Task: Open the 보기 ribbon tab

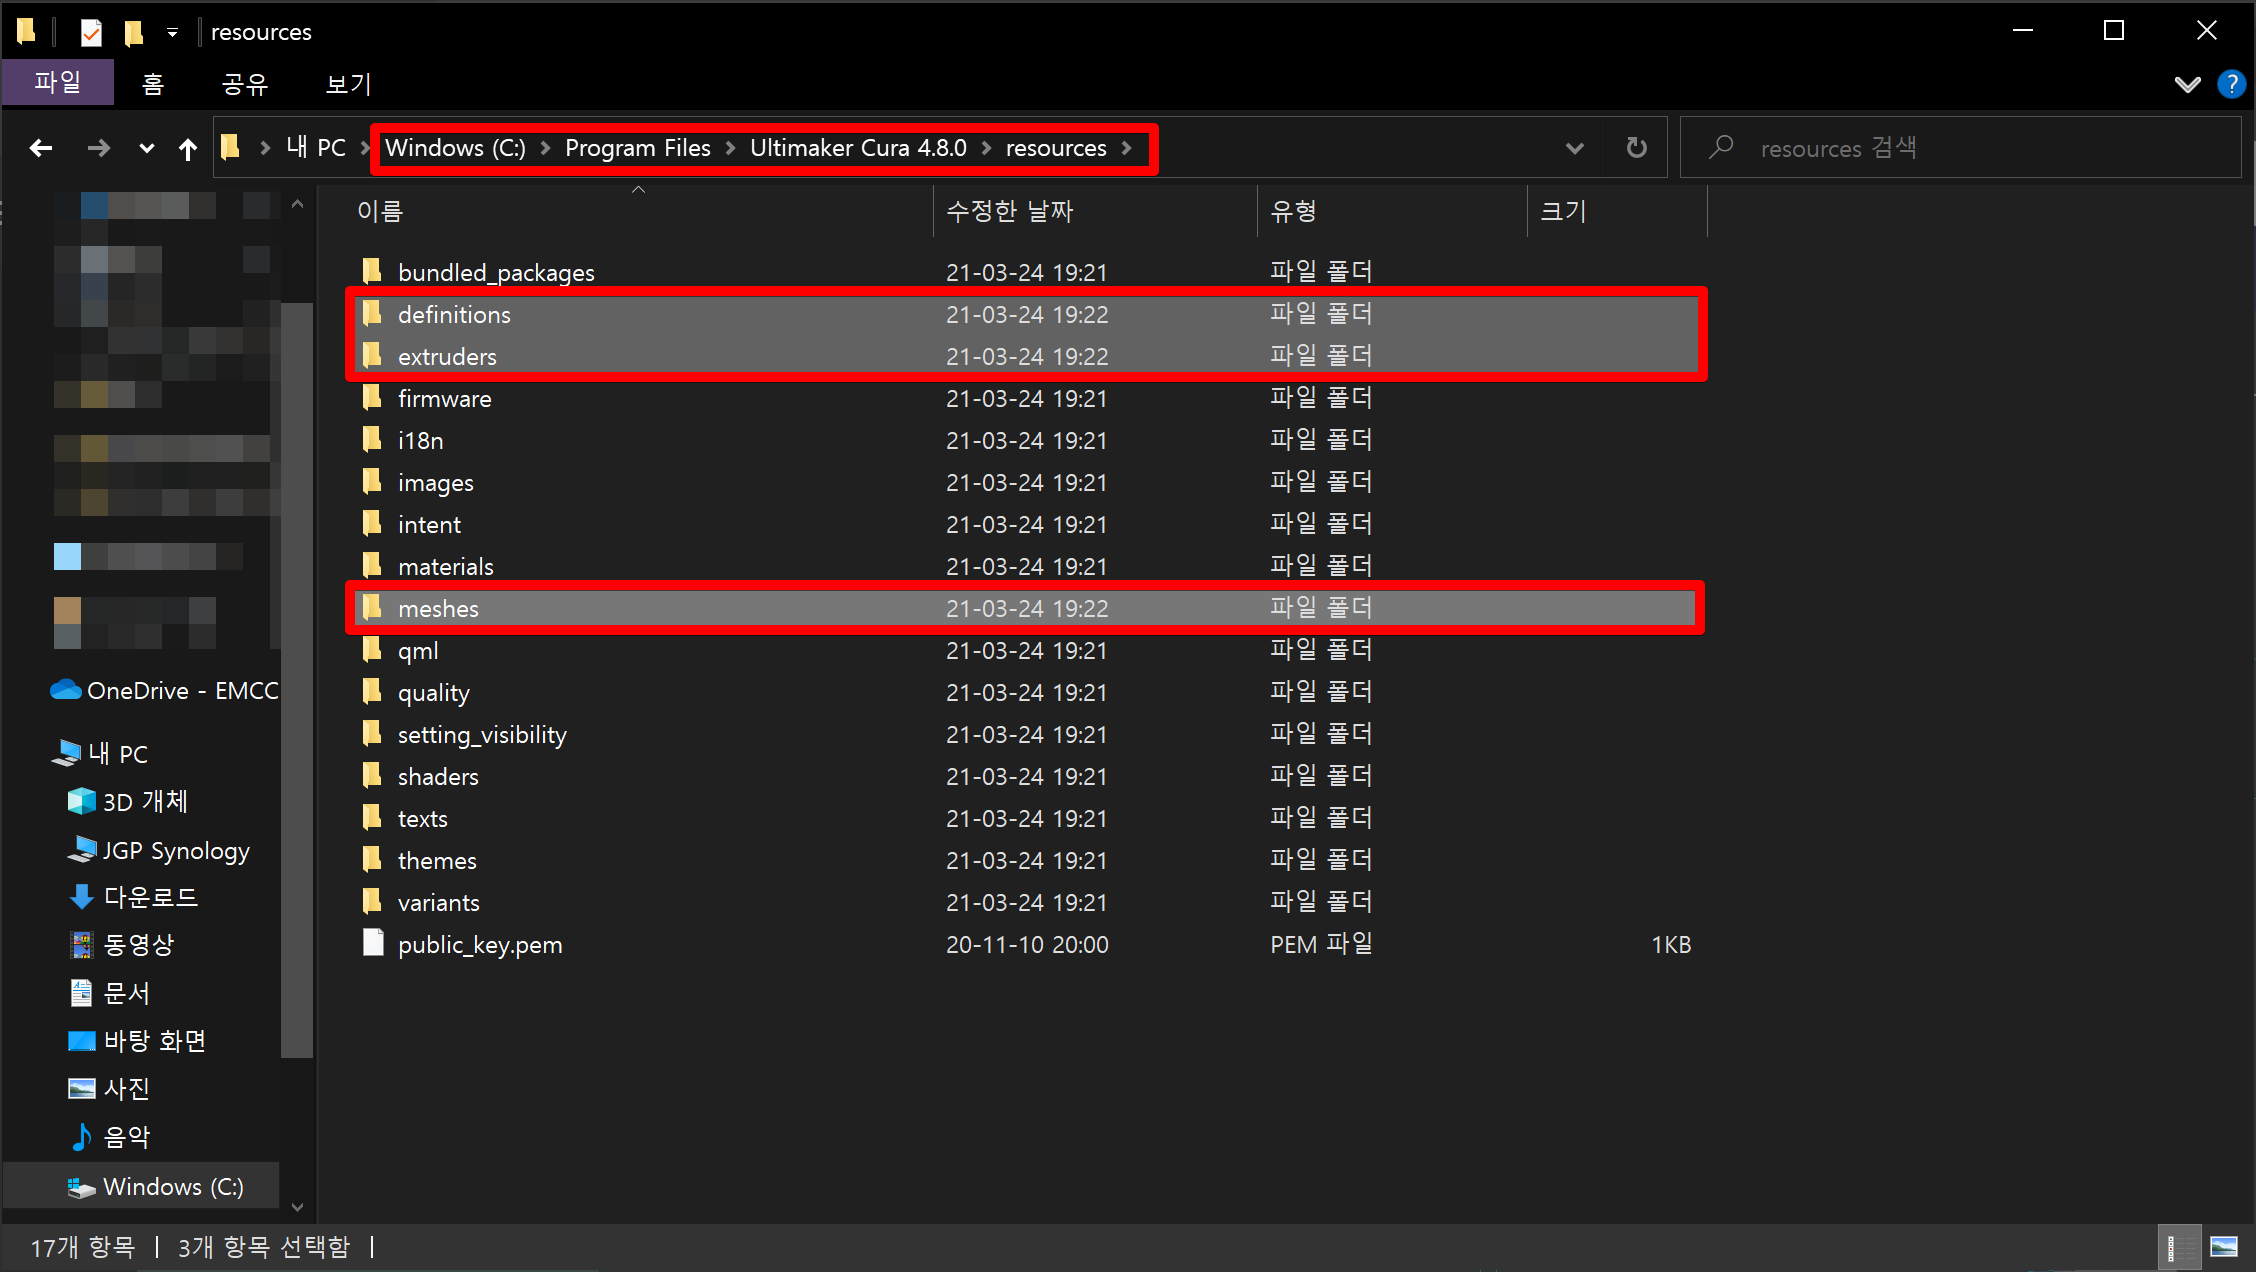Action: pos(348,84)
